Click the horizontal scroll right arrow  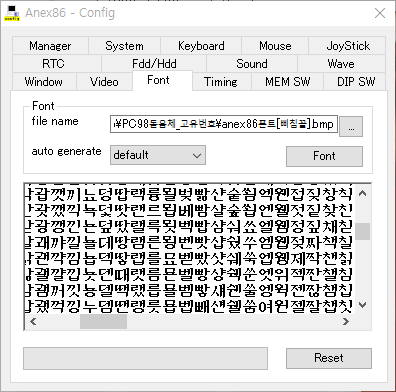(346, 322)
